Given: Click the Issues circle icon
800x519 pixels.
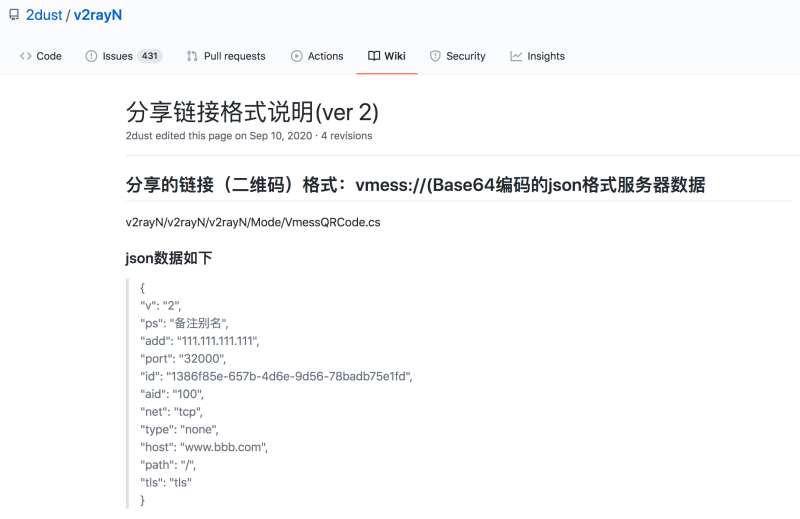Looking at the screenshot, I should pyautogui.click(x=91, y=56).
